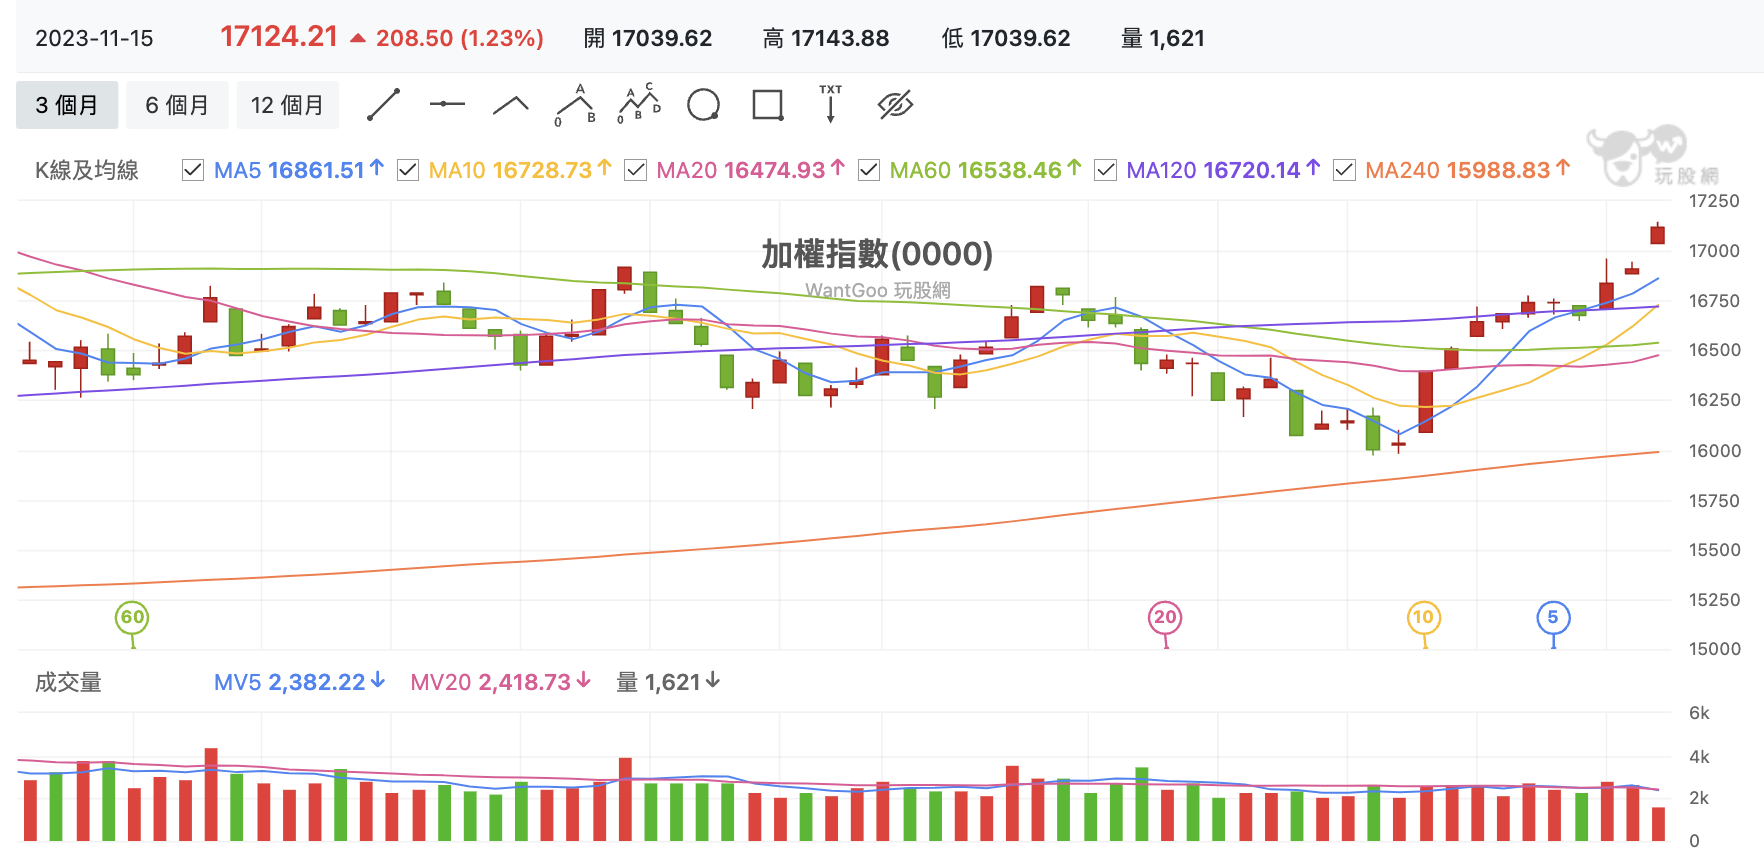Click the blue 5 moving average marker
This screenshot has width=1764, height=856.
(1553, 618)
